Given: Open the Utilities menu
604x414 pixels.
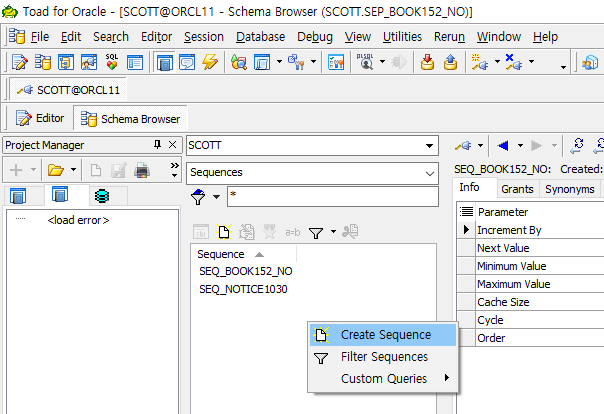Looking at the screenshot, I should [402, 37].
